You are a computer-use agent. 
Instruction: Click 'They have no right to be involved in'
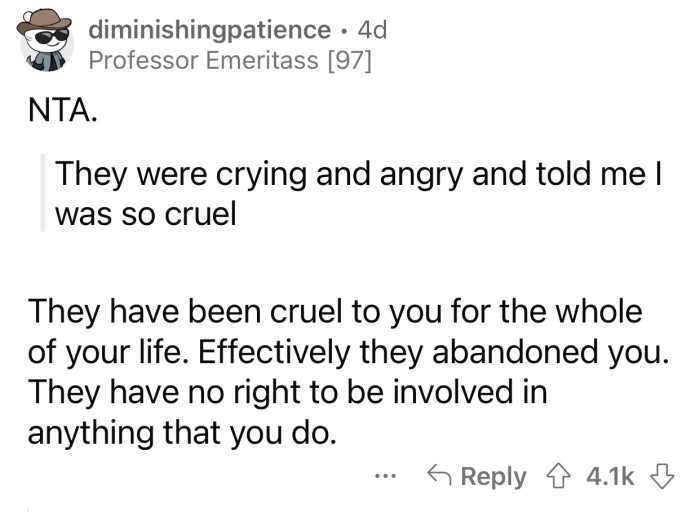pyautogui.click(x=287, y=392)
